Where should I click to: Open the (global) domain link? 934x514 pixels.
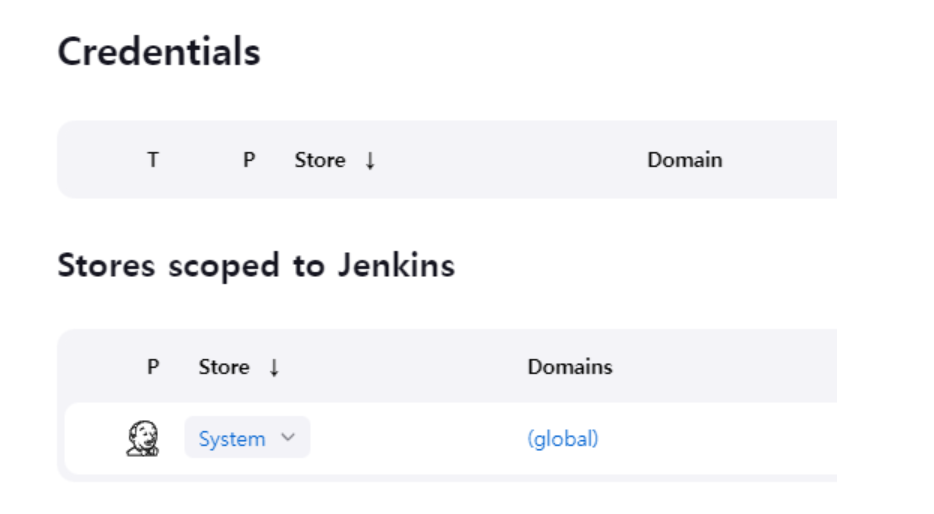click(563, 439)
